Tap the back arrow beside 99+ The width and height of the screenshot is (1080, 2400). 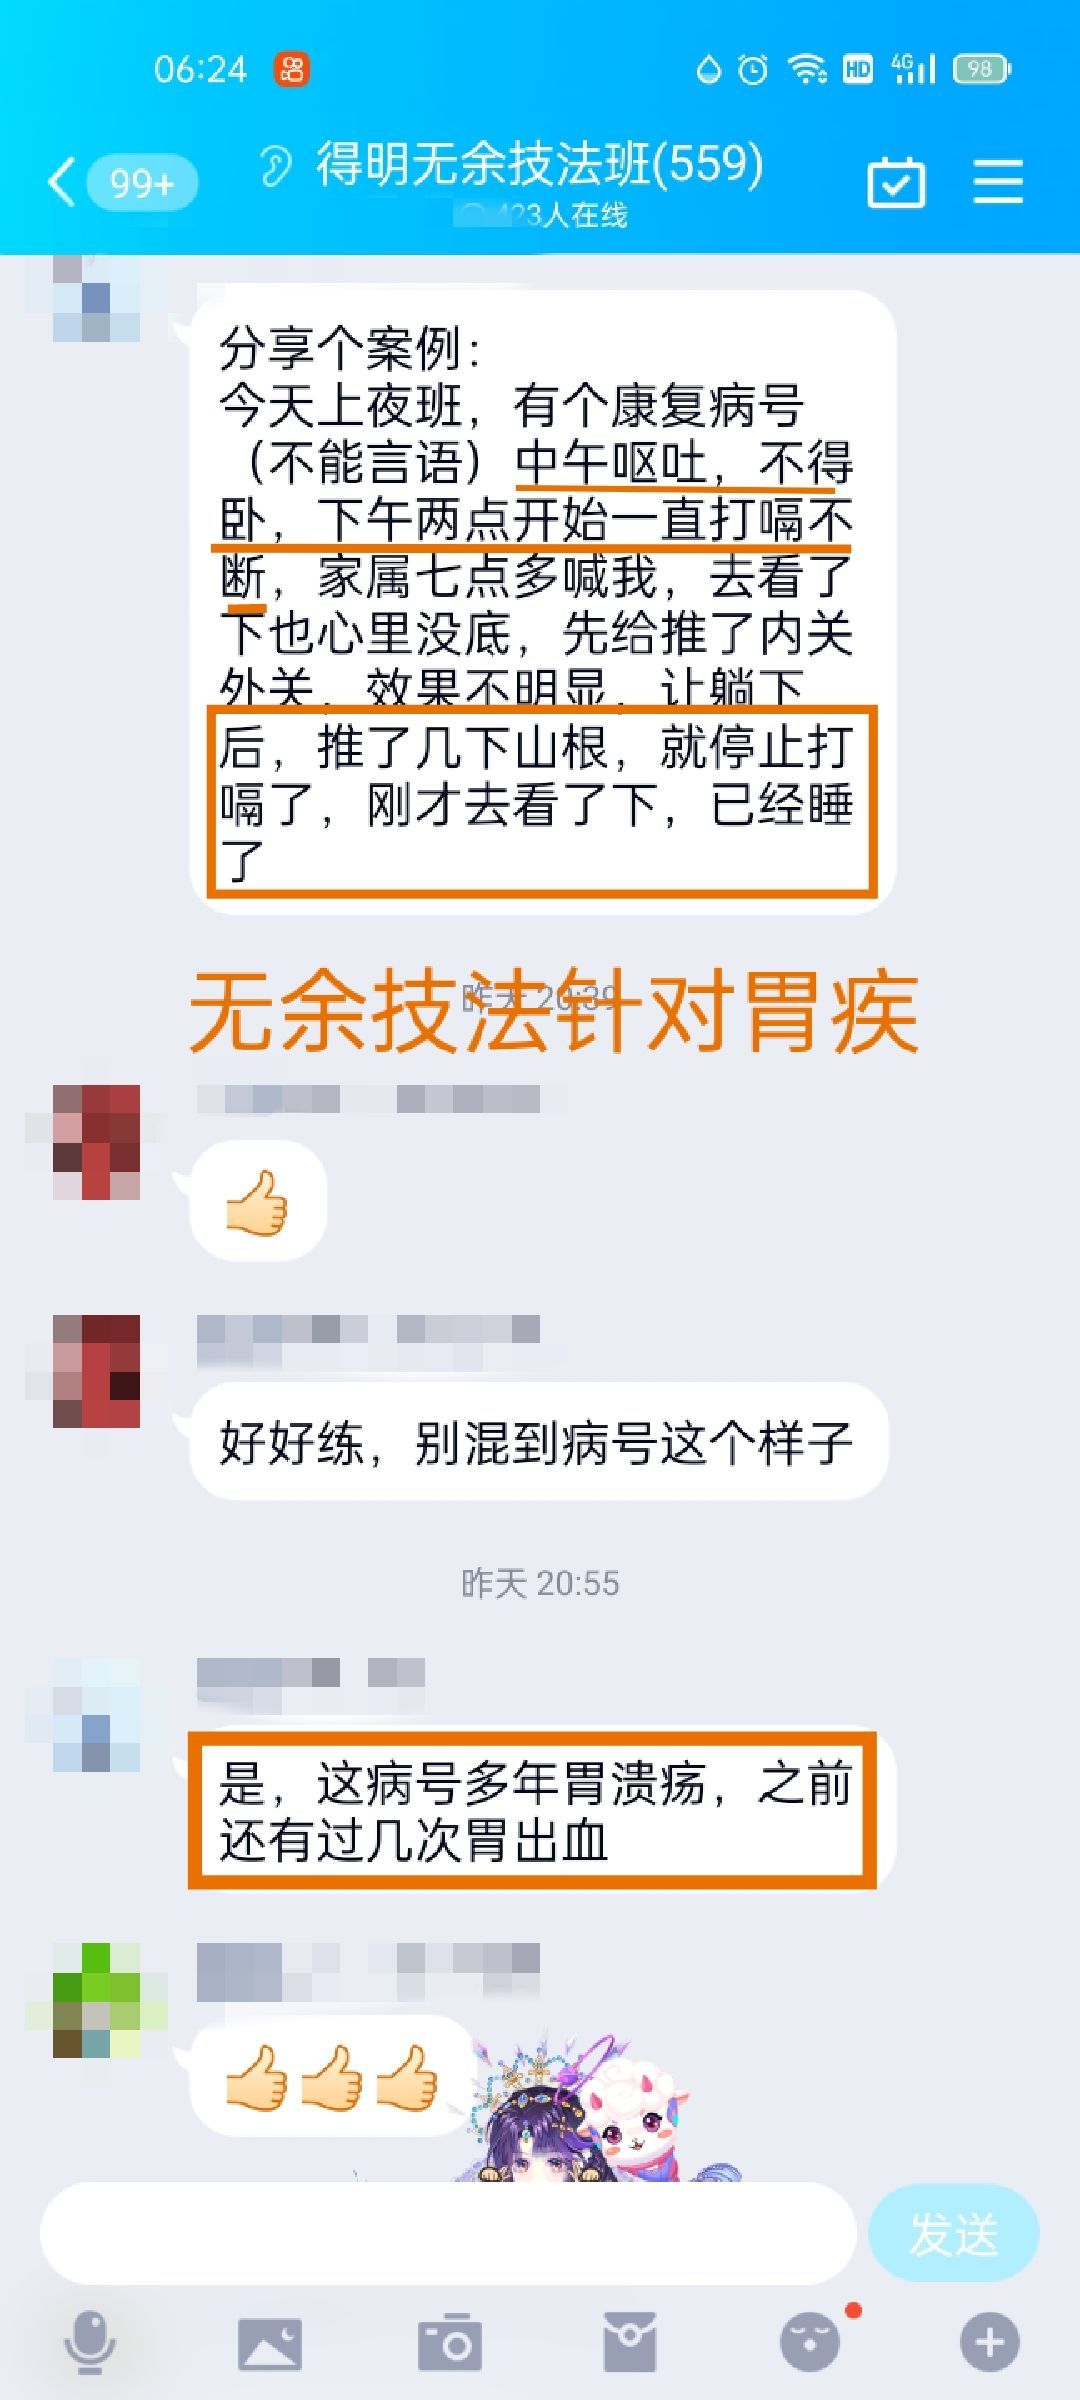[62, 182]
